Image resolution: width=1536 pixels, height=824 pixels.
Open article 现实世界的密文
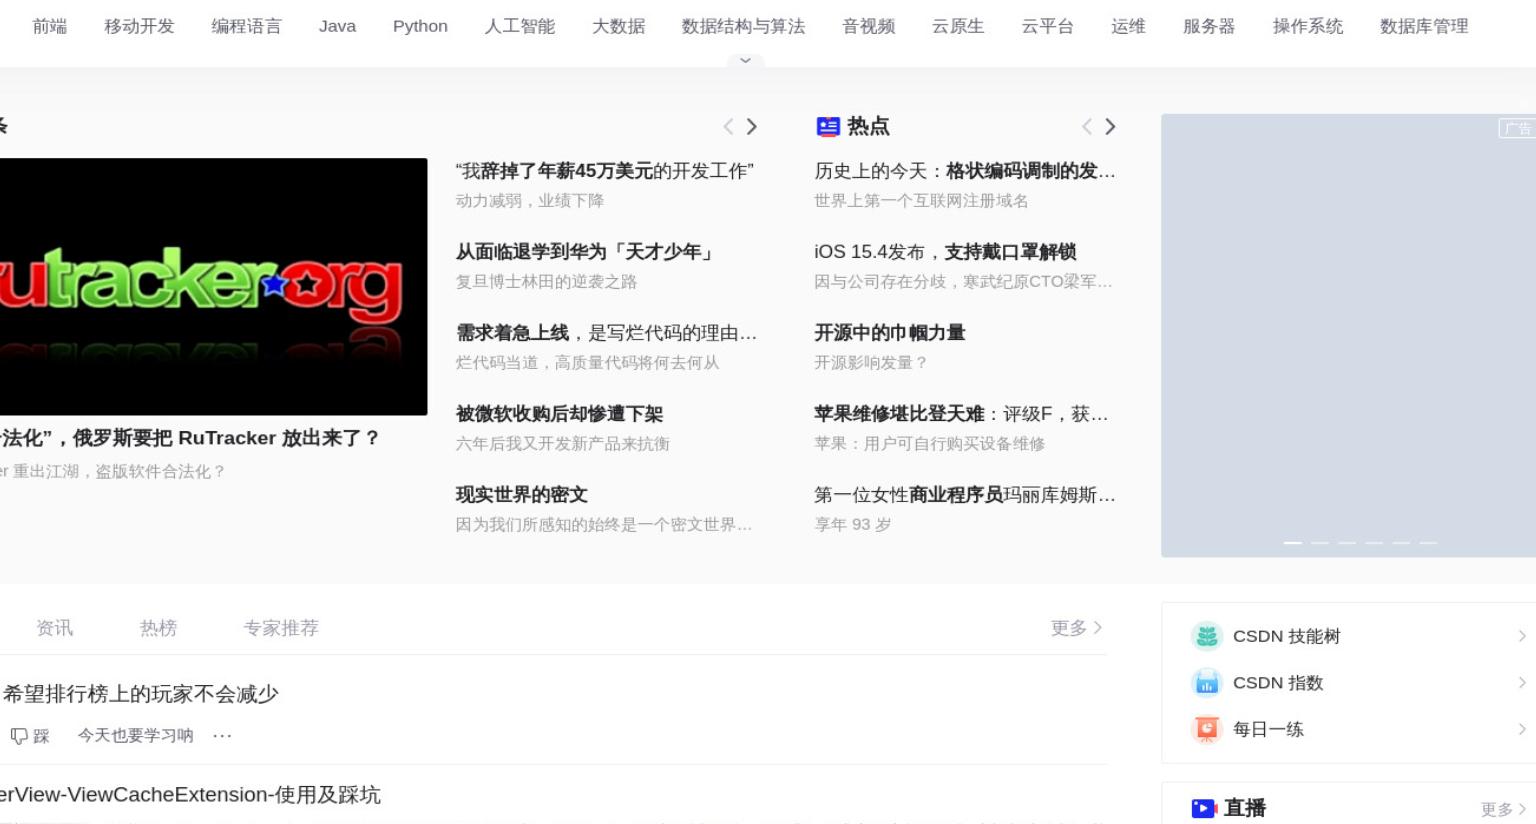pos(522,495)
